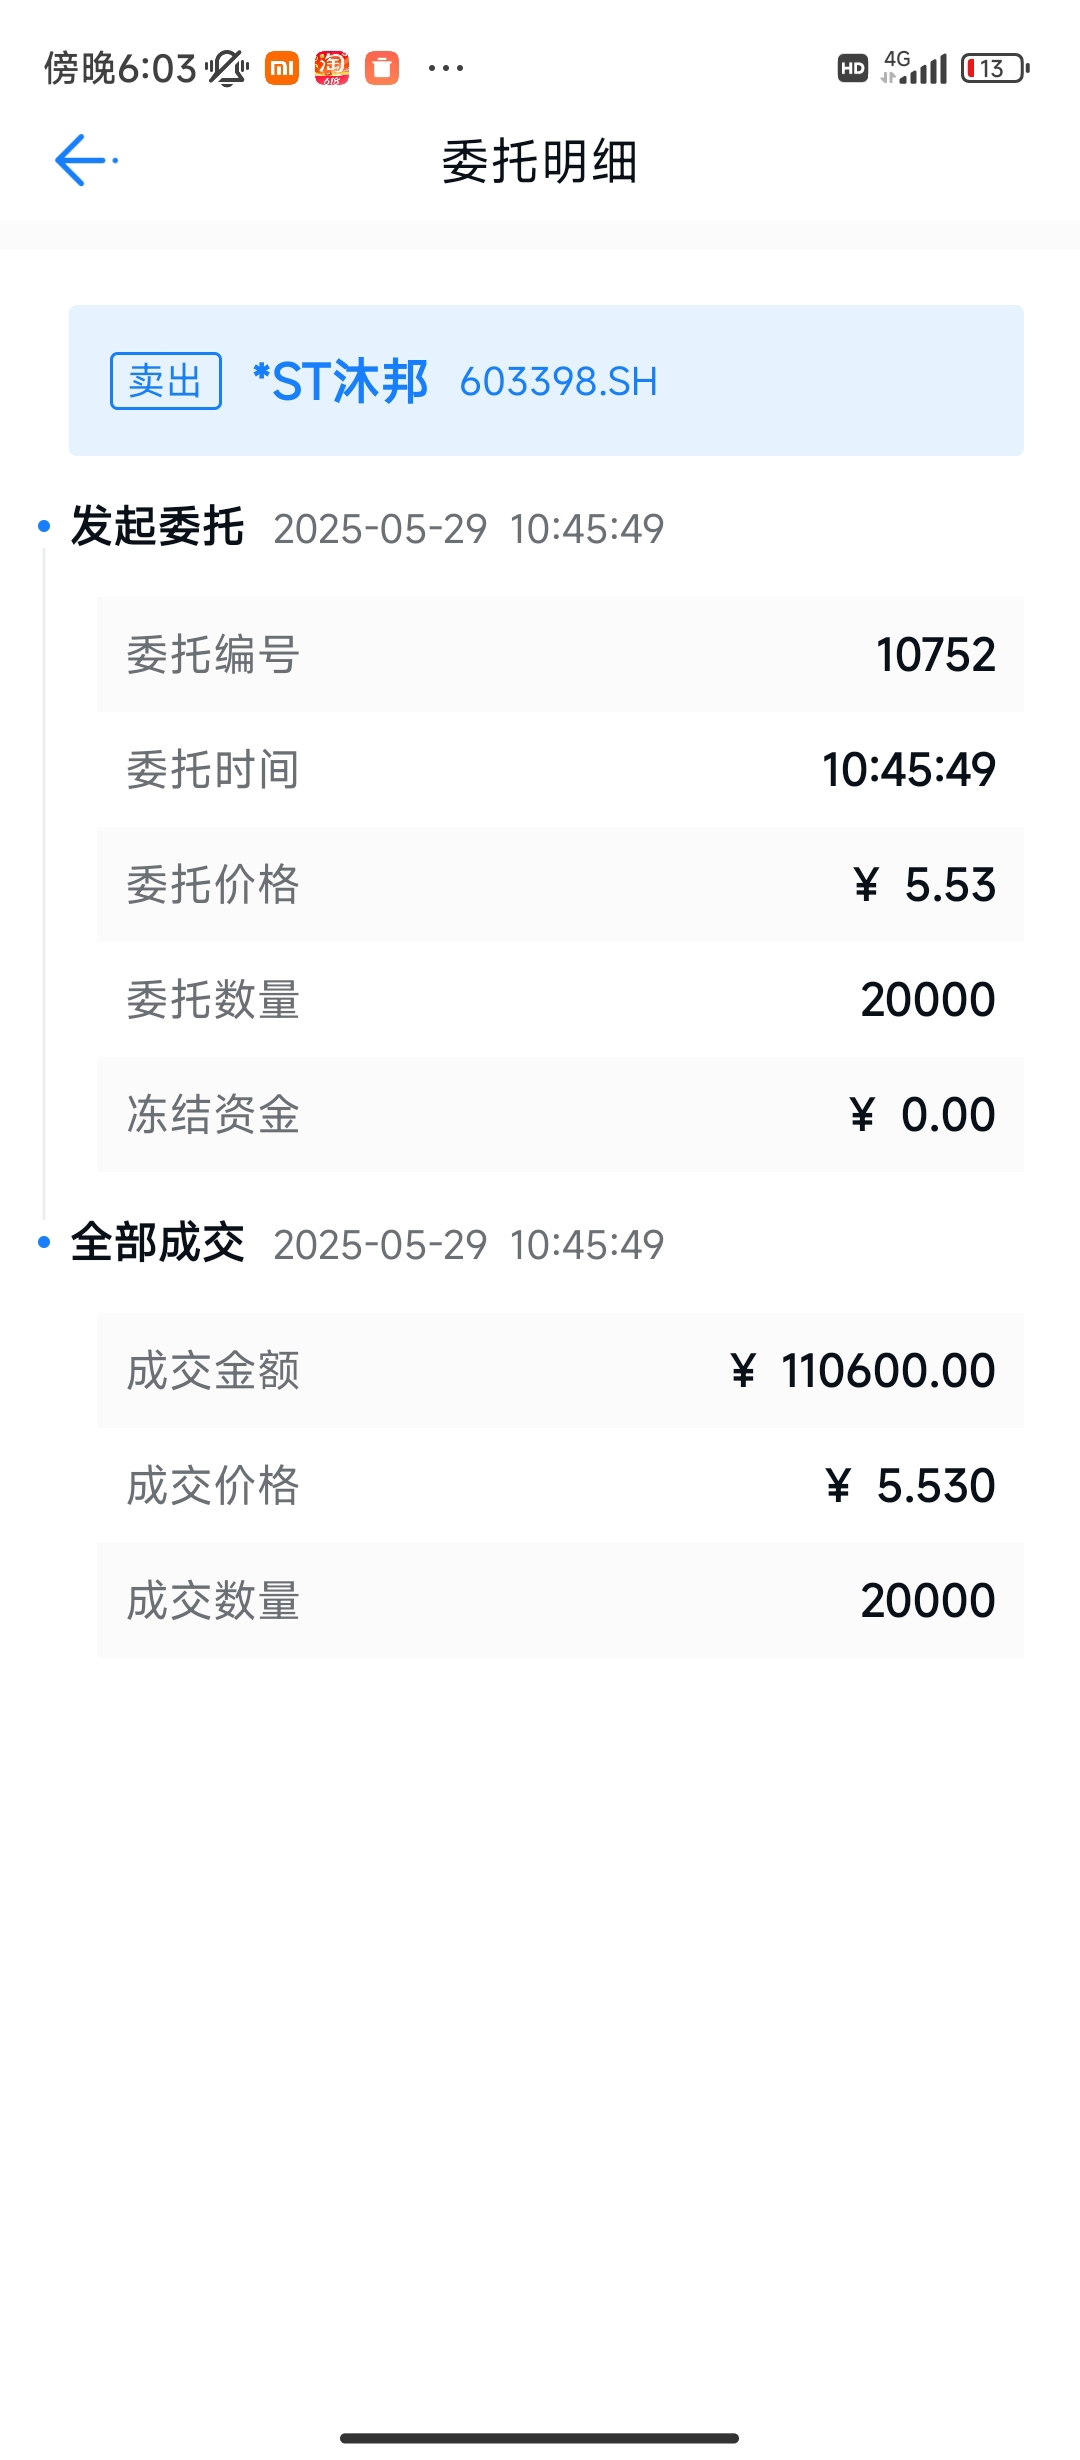The width and height of the screenshot is (1080, 2460).
Task: Tap the bottom home gesture bar
Action: click(x=539, y=2438)
